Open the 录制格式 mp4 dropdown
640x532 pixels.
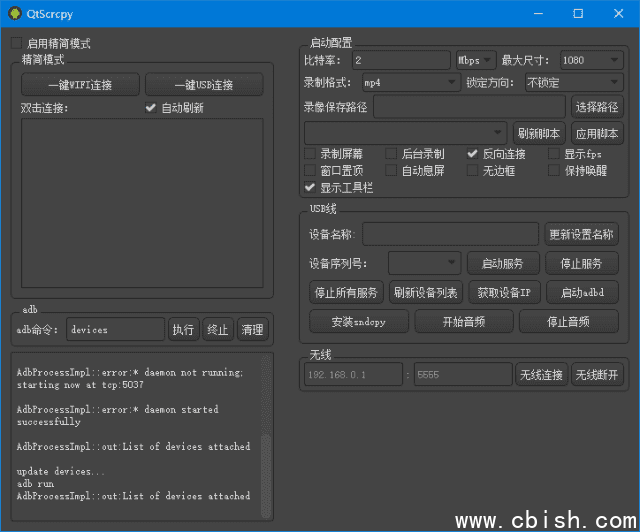click(x=408, y=82)
